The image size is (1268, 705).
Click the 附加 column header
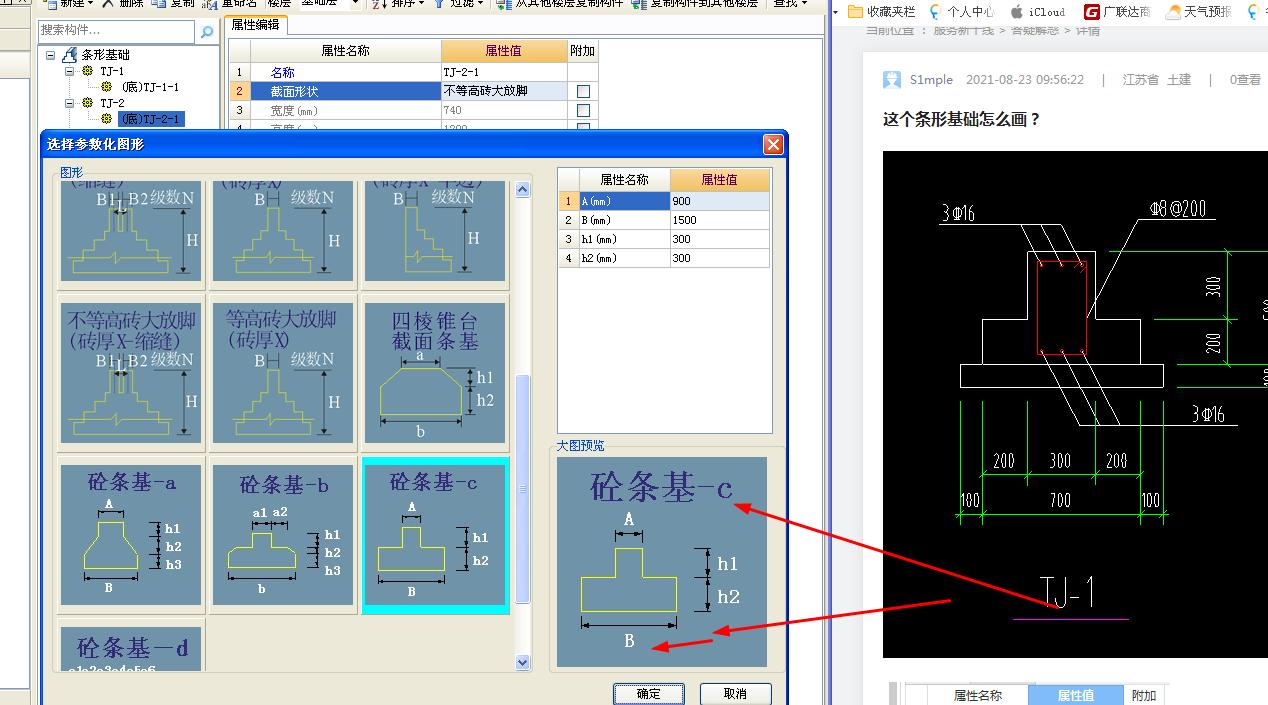(x=583, y=51)
